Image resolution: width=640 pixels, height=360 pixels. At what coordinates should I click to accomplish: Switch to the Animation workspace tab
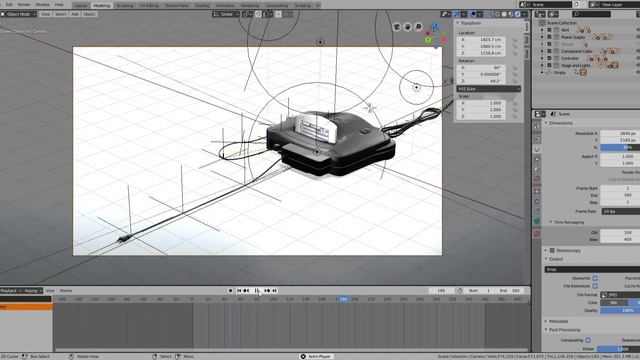tap(225, 6)
